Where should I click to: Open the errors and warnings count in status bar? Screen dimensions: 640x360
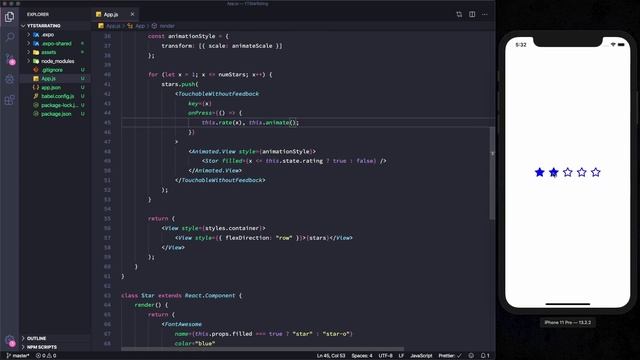pyautogui.click(x=46, y=356)
